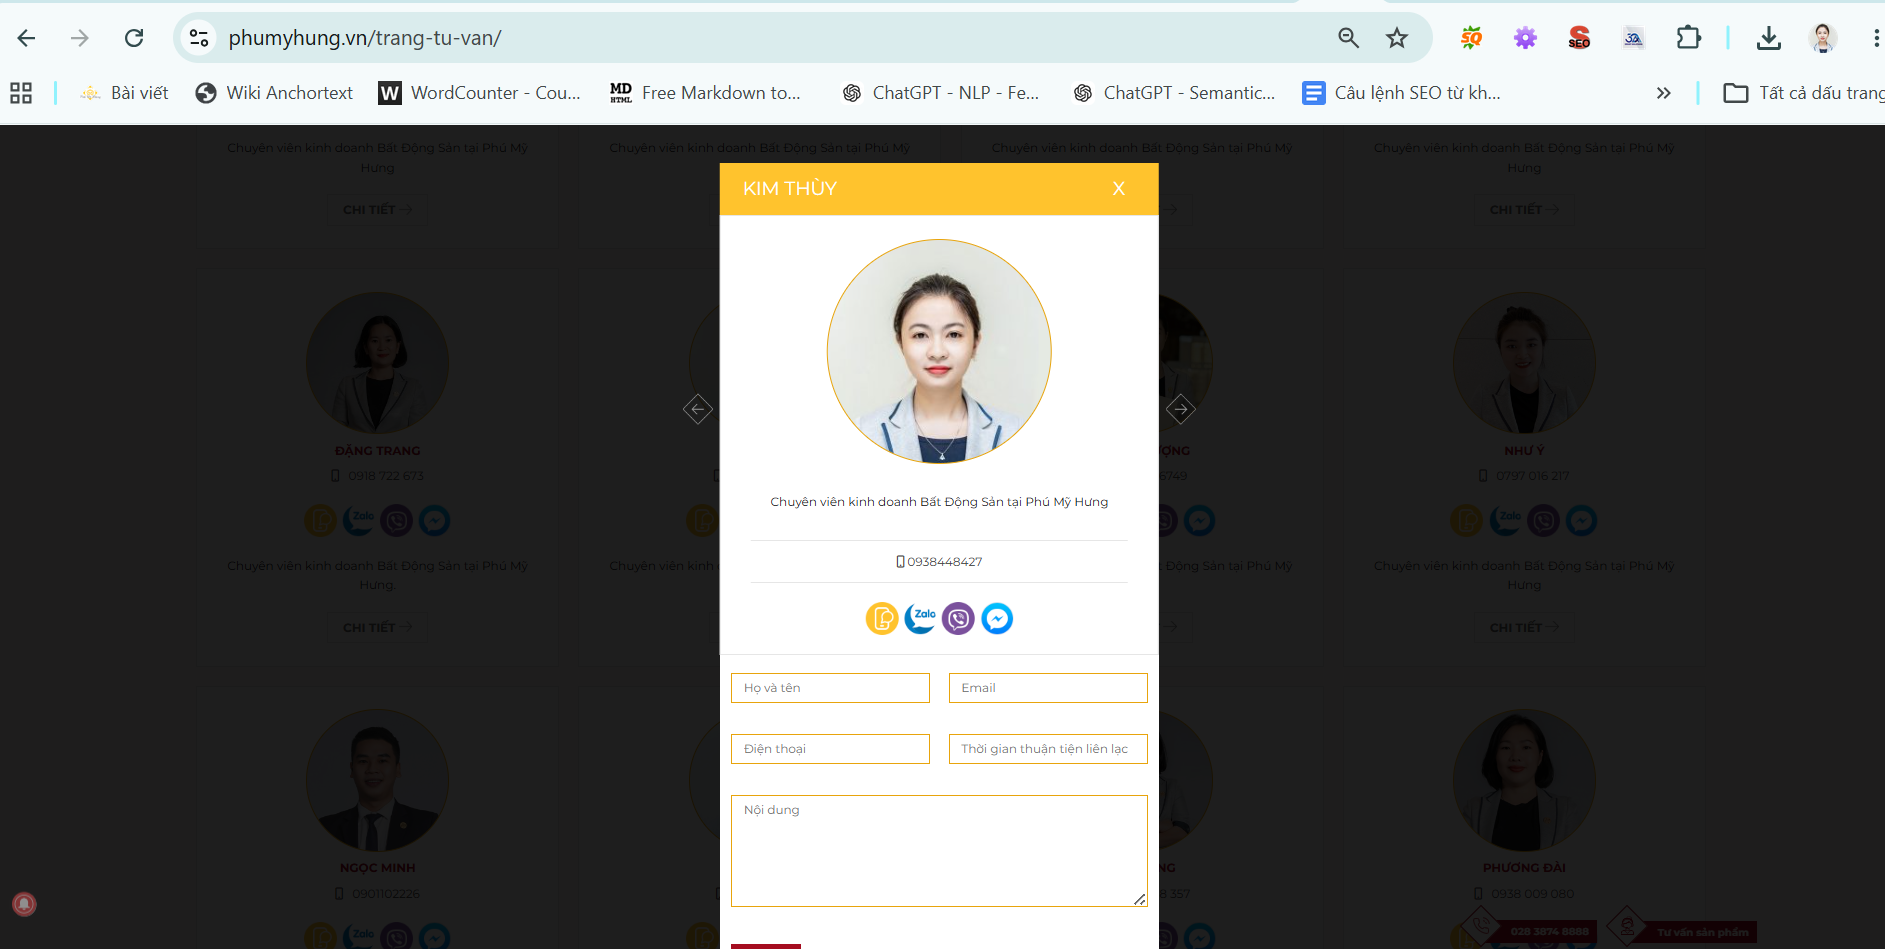Click the 3A extension icon

pyautogui.click(x=1633, y=38)
